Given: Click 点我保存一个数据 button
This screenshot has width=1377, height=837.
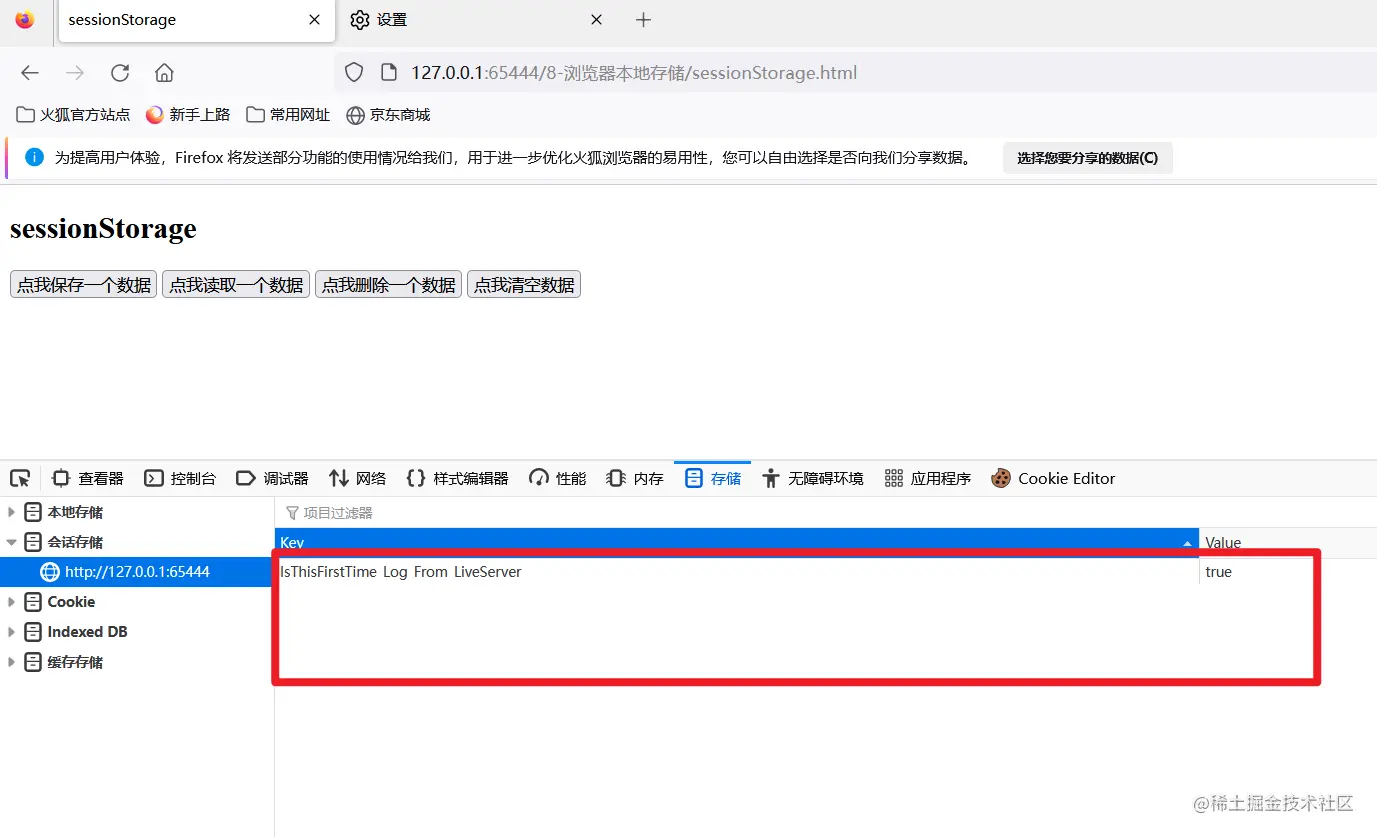Looking at the screenshot, I should (84, 285).
